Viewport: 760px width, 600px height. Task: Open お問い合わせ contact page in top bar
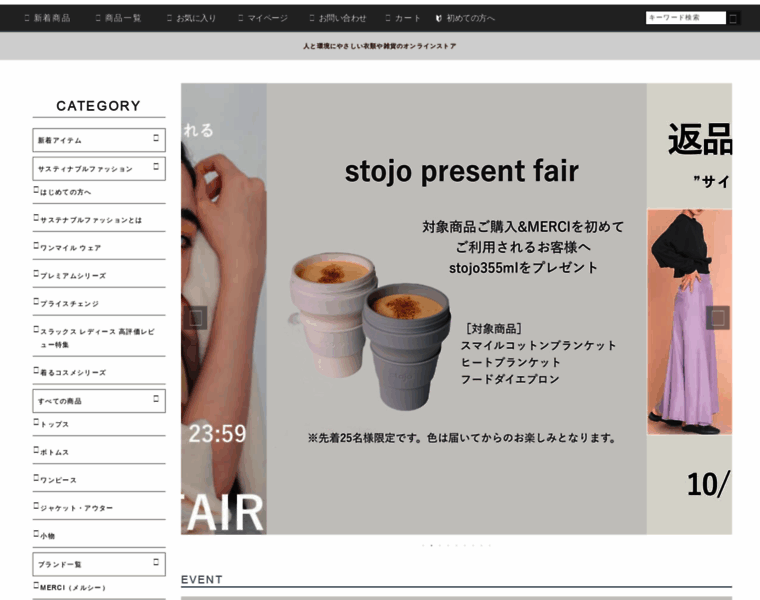[337, 18]
